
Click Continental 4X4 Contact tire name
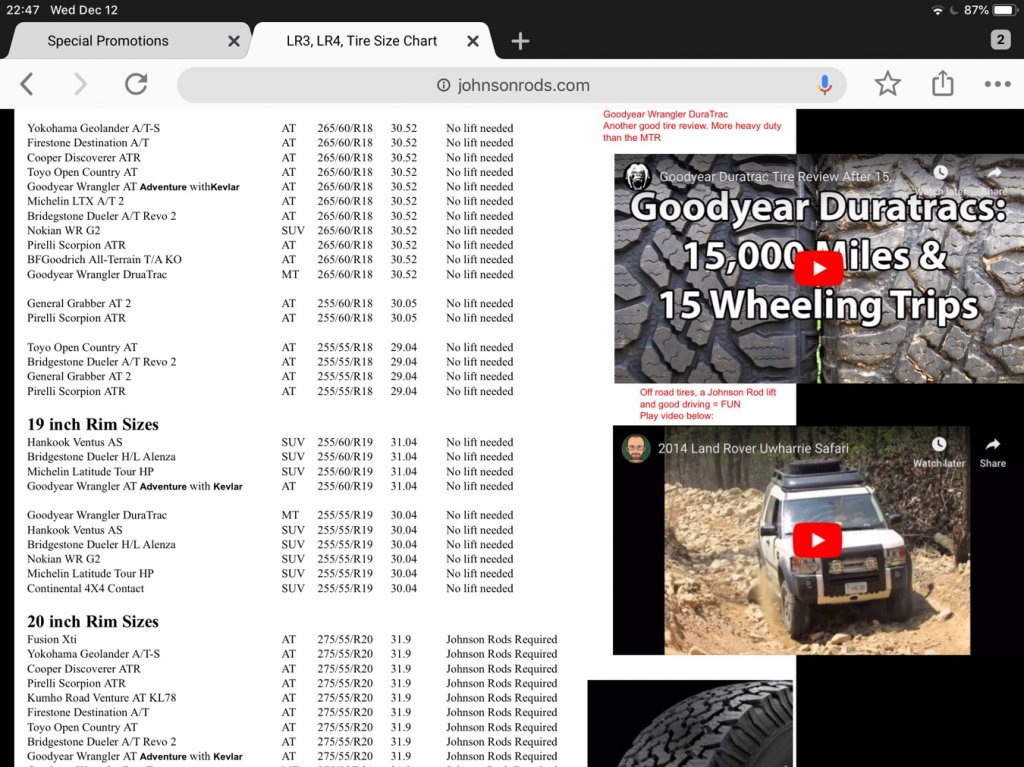click(86, 588)
